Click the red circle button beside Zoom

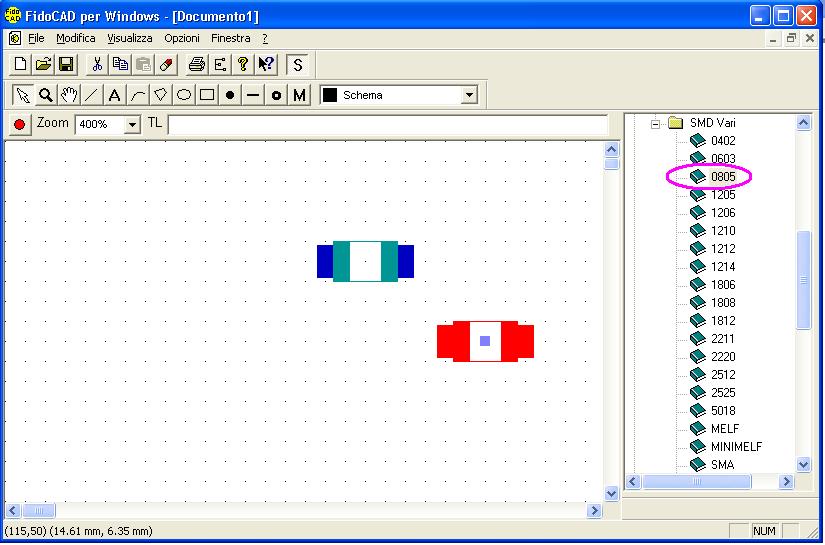[x=19, y=125]
